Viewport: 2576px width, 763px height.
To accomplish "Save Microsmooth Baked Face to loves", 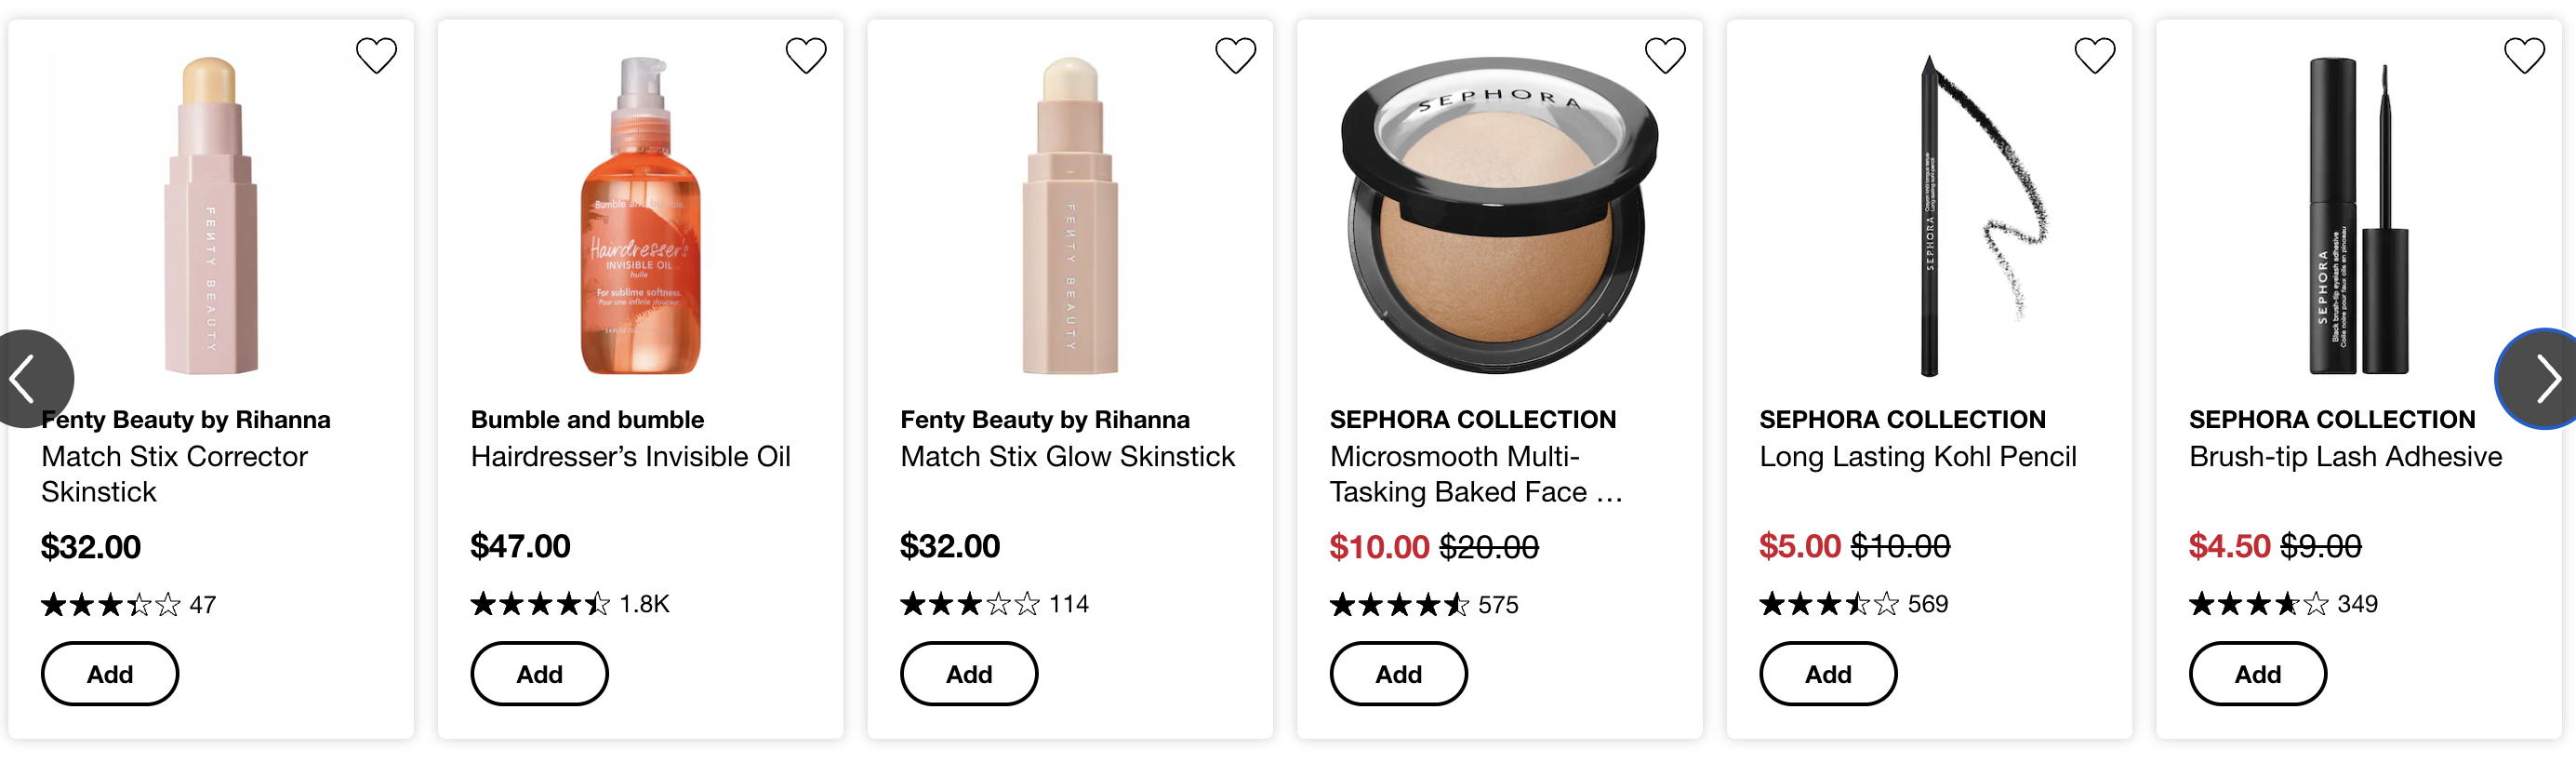I will point(1665,55).
